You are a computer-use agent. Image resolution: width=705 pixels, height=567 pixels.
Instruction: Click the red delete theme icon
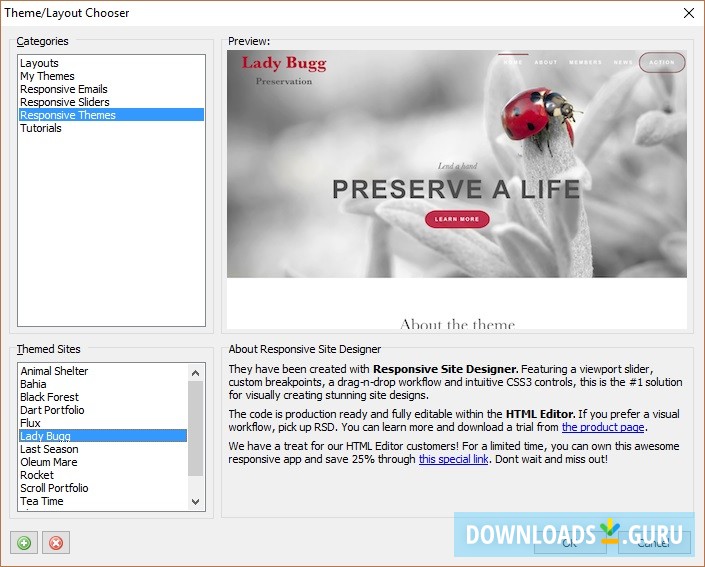point(56,543)
